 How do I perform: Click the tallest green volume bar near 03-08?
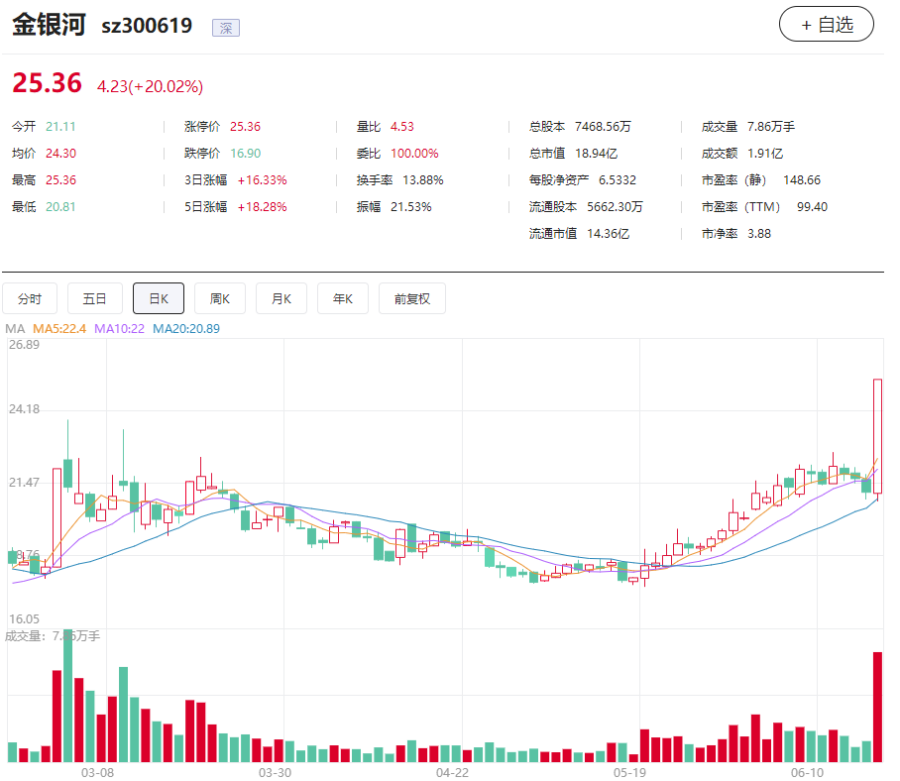(x=68, y=695)
